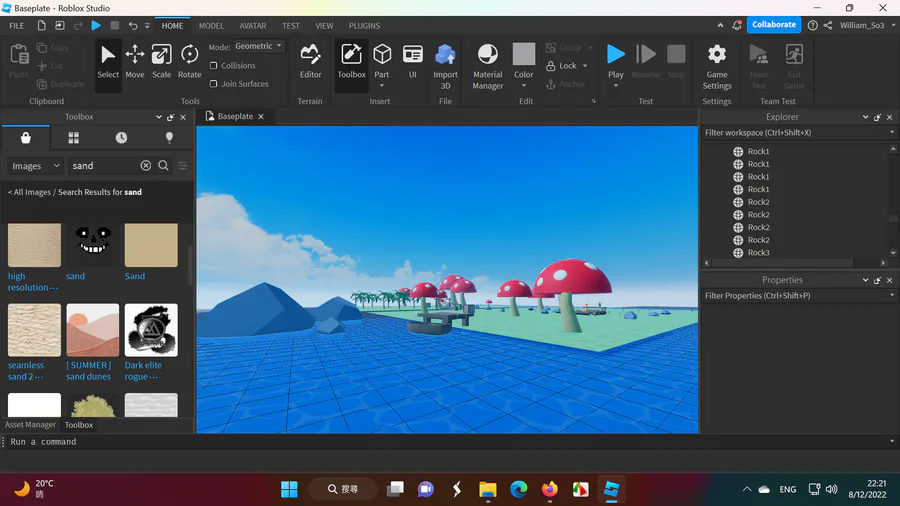Click the notifications bell icon
This screenshot has height=506, width=900.
point(737,25)
